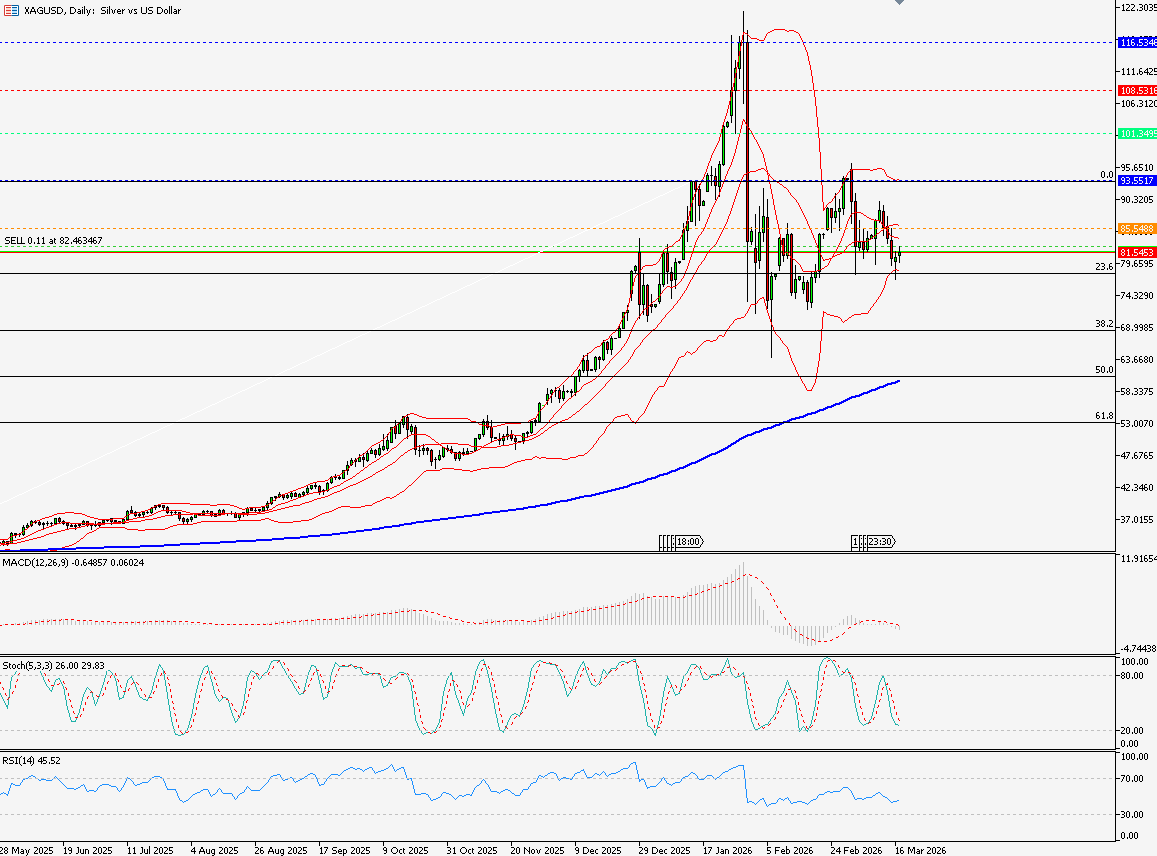Click the green 101.3495 price level tag
The image size is (1157, 856).
[1137, 131]
